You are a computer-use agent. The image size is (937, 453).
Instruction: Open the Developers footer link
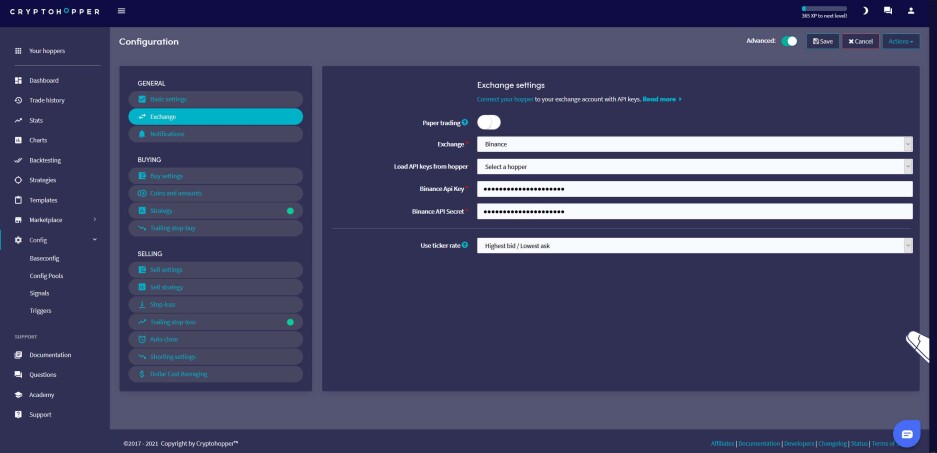(799, 444)
